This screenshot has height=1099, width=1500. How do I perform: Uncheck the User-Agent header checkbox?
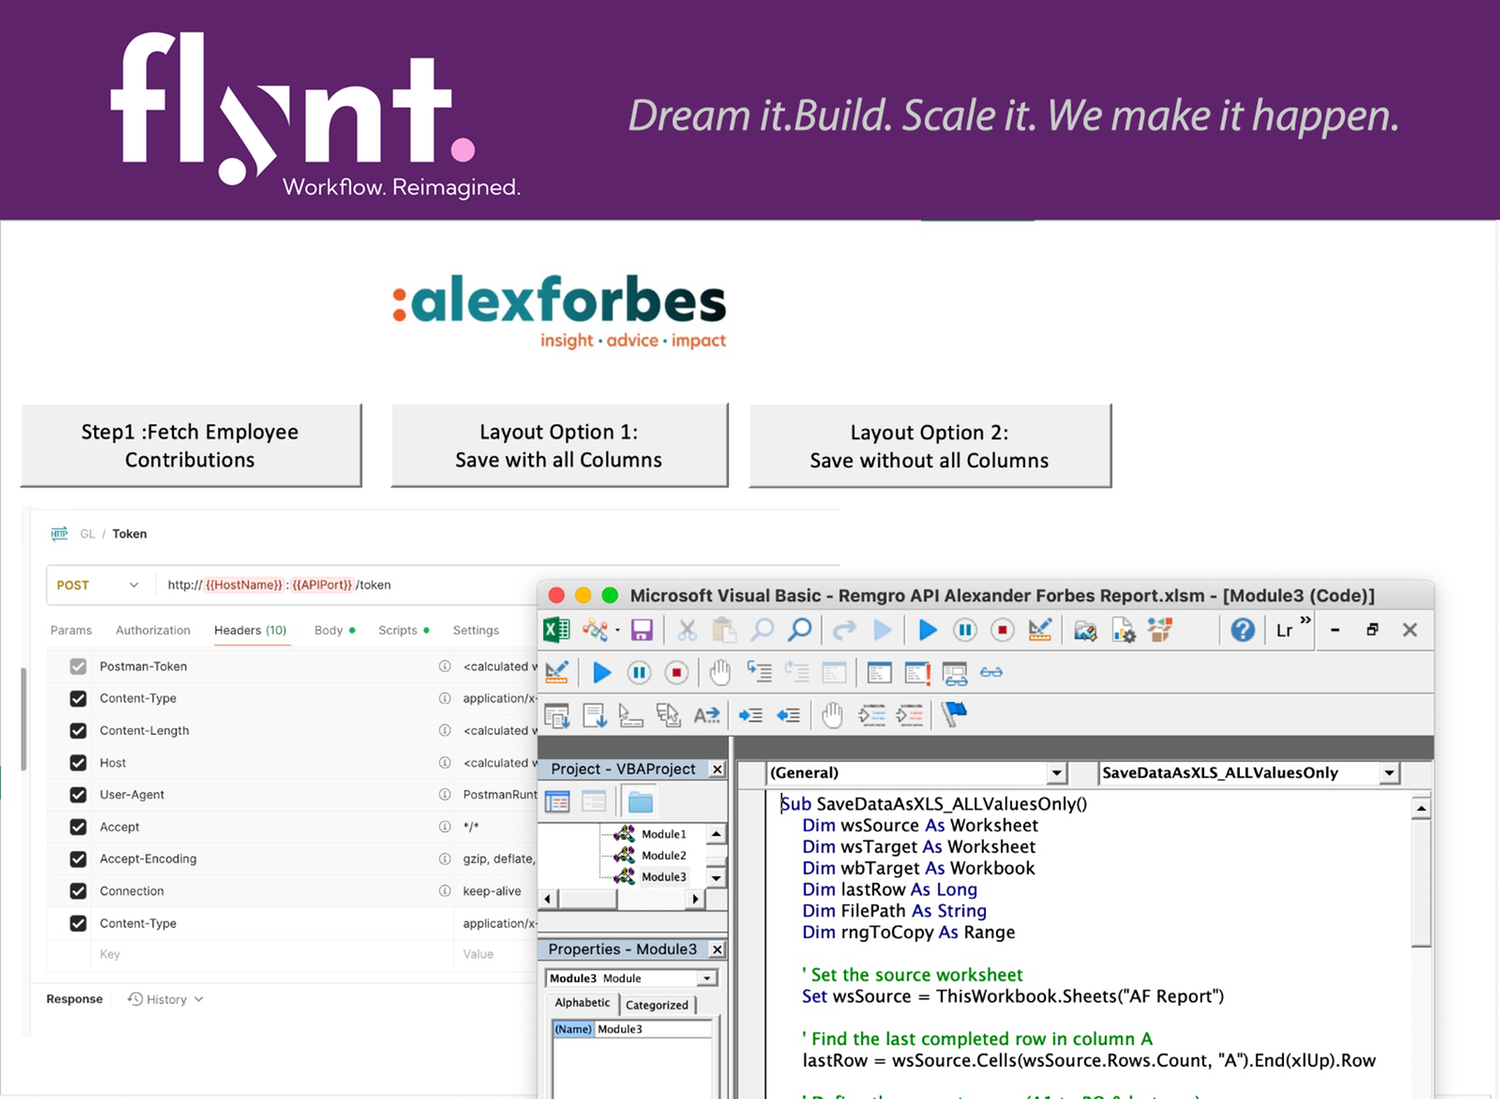[x=78, y=795]
